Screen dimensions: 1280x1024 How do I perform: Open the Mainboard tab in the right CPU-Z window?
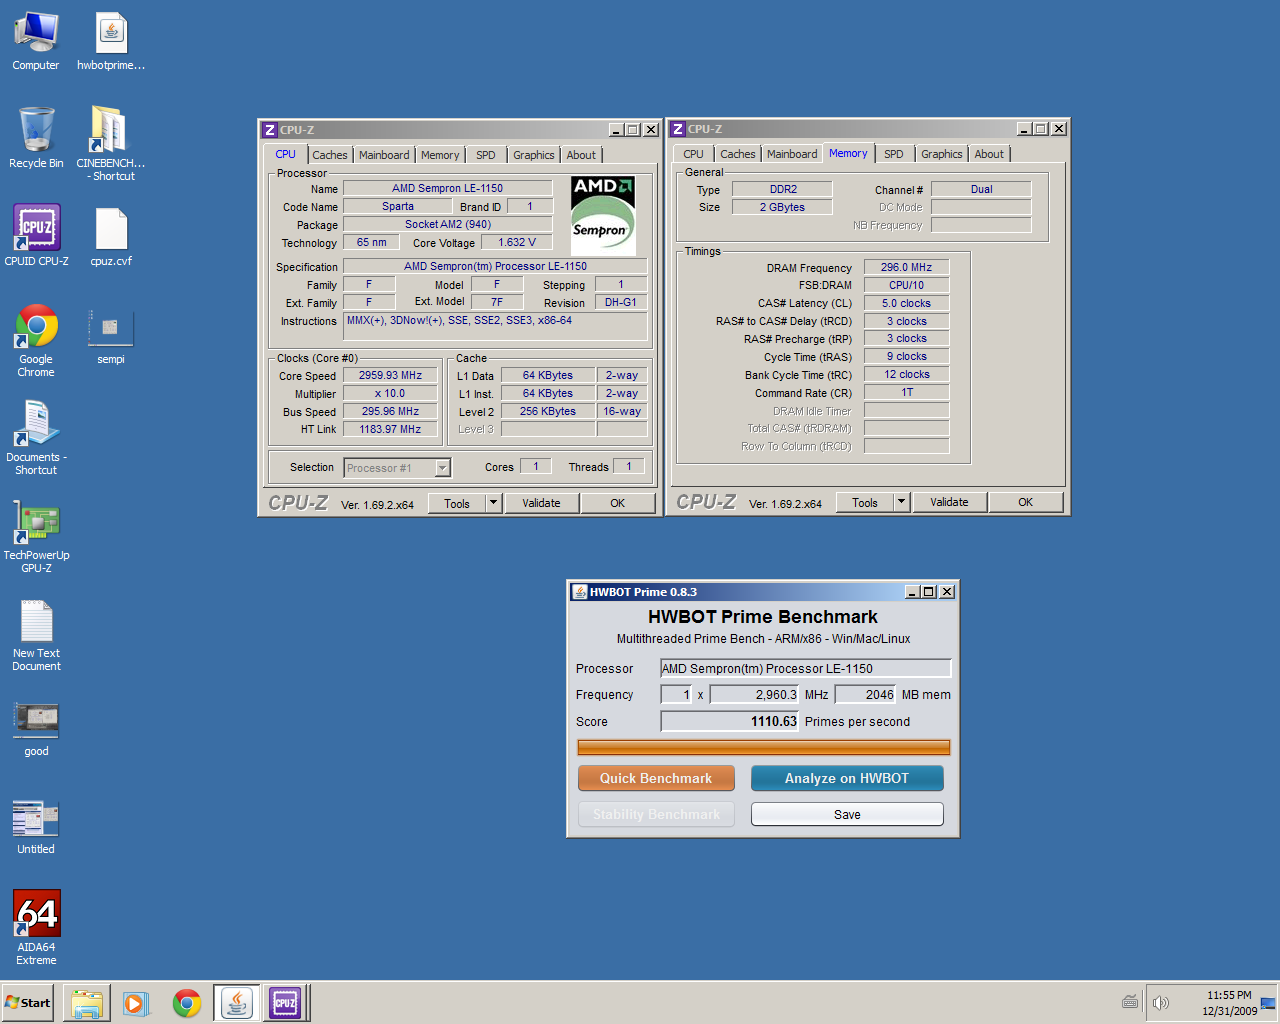[792, 154]
